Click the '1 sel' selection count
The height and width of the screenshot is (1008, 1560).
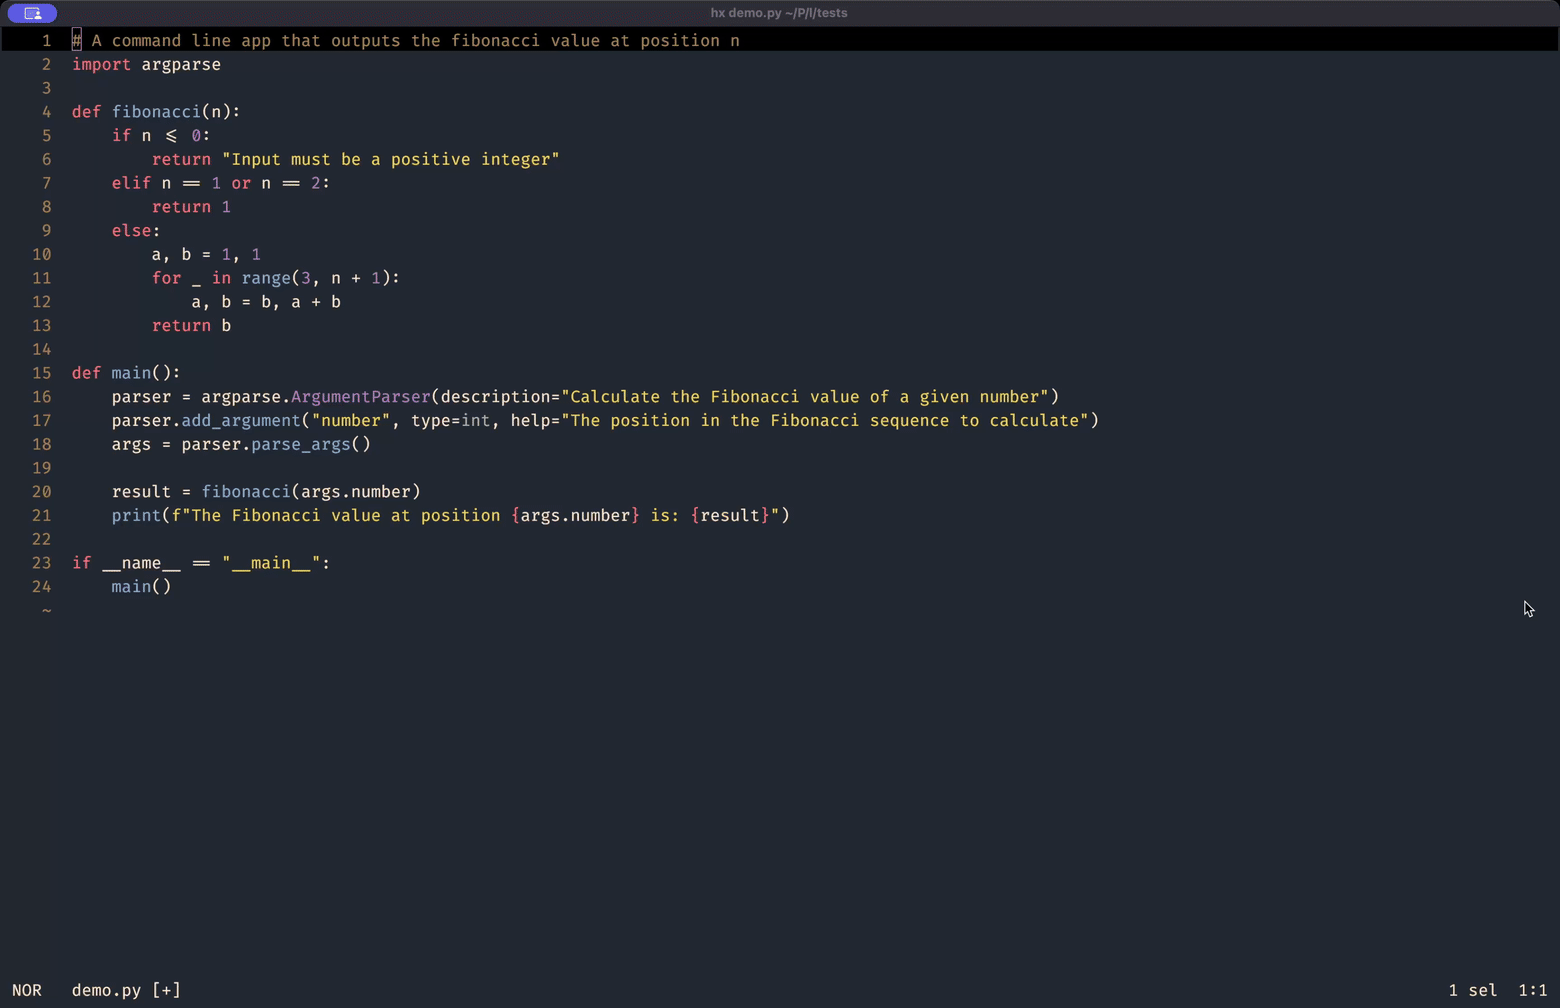pos(1472,990)
